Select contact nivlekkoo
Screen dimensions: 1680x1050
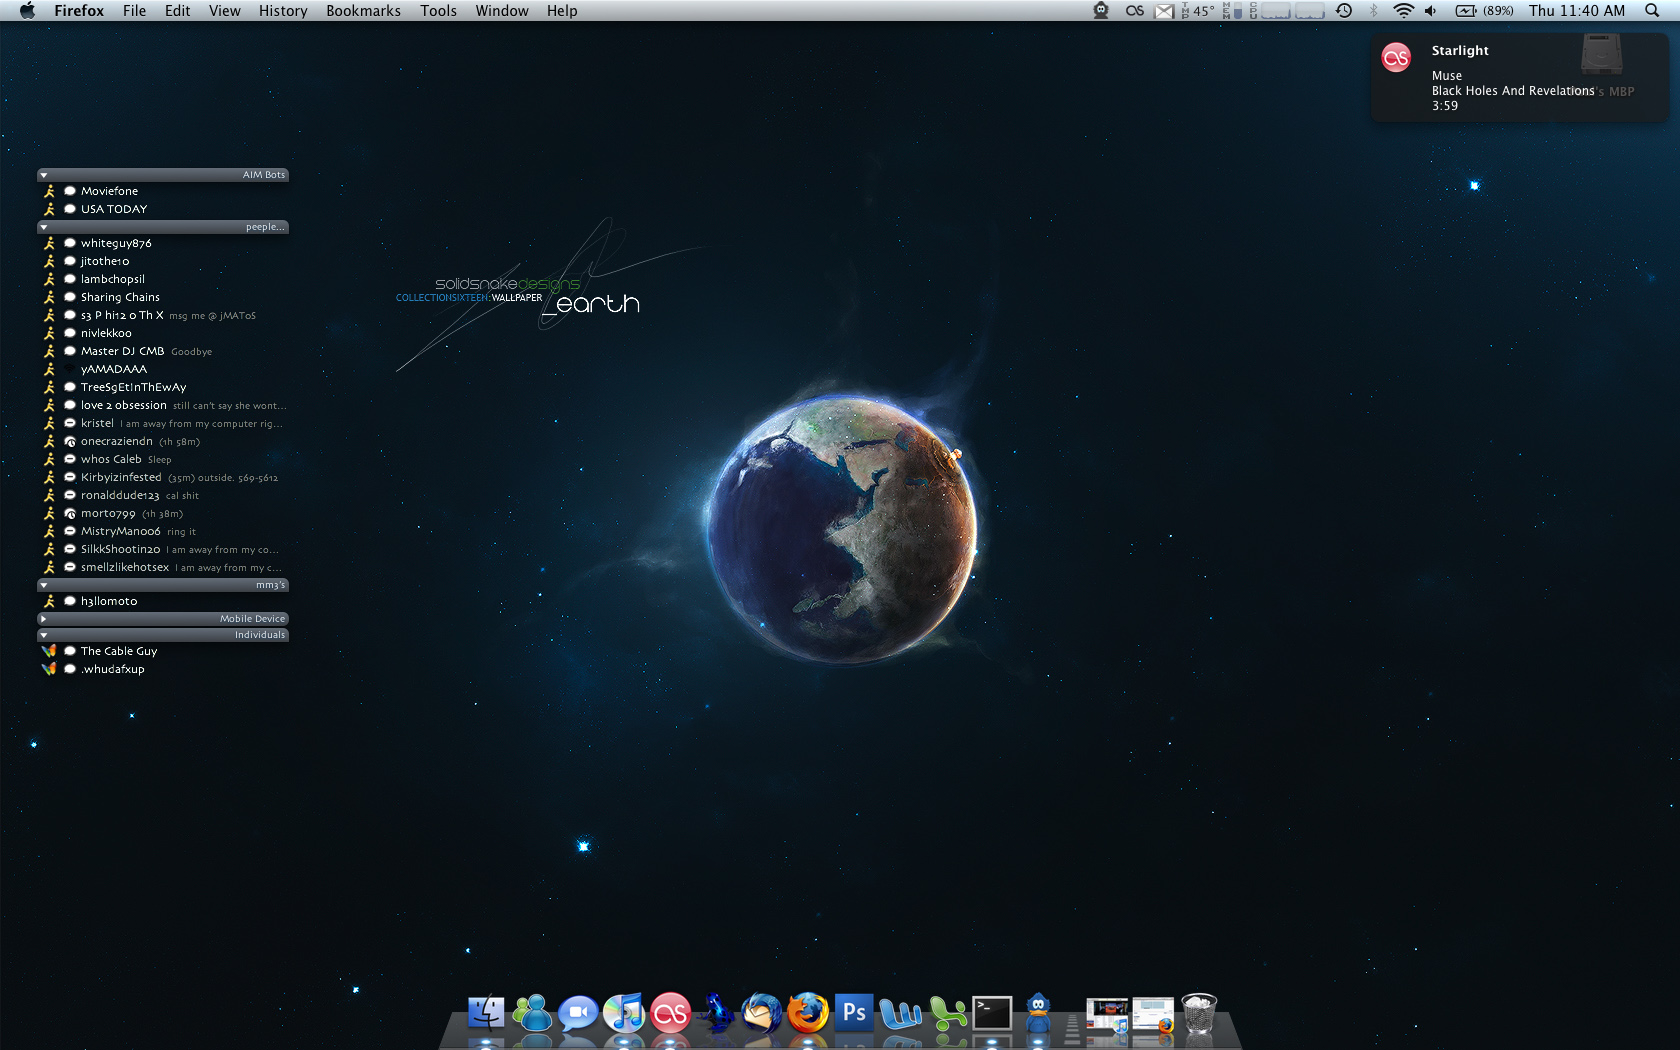tap(163, 333)
